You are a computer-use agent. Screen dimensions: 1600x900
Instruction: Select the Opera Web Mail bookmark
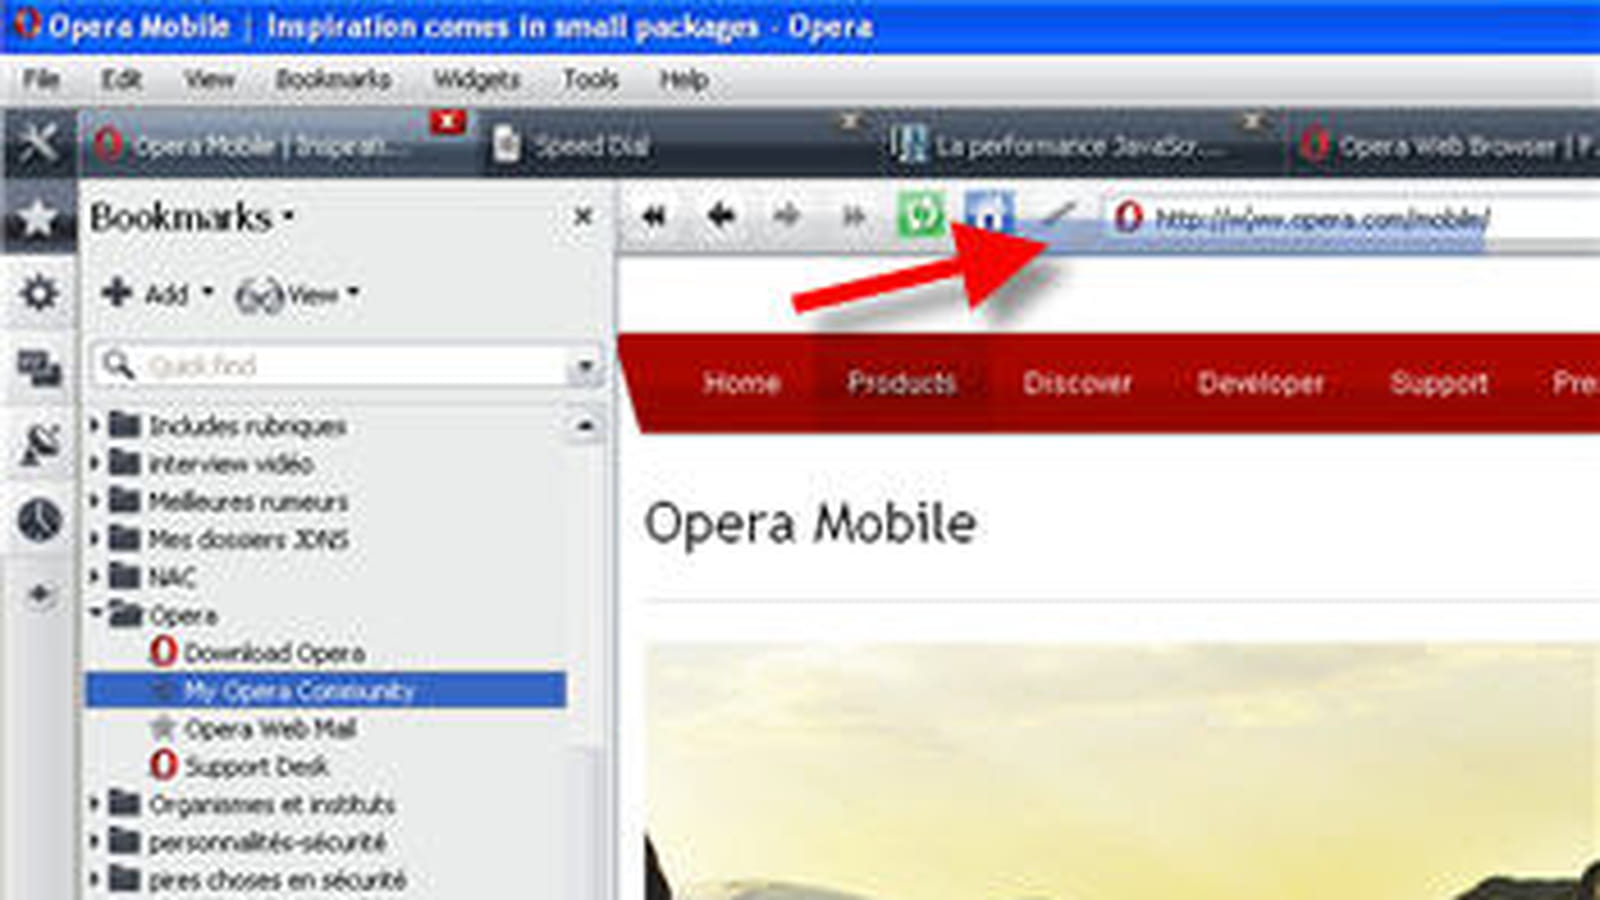click(253, 729)
